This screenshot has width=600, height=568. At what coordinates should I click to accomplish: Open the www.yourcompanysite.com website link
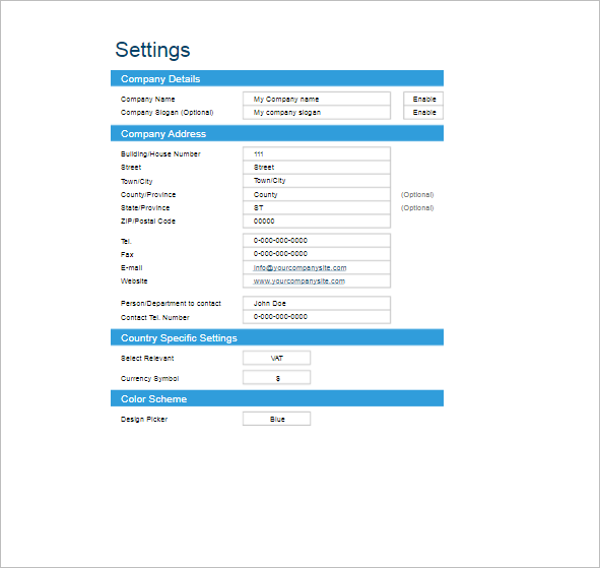pos(299,281)
